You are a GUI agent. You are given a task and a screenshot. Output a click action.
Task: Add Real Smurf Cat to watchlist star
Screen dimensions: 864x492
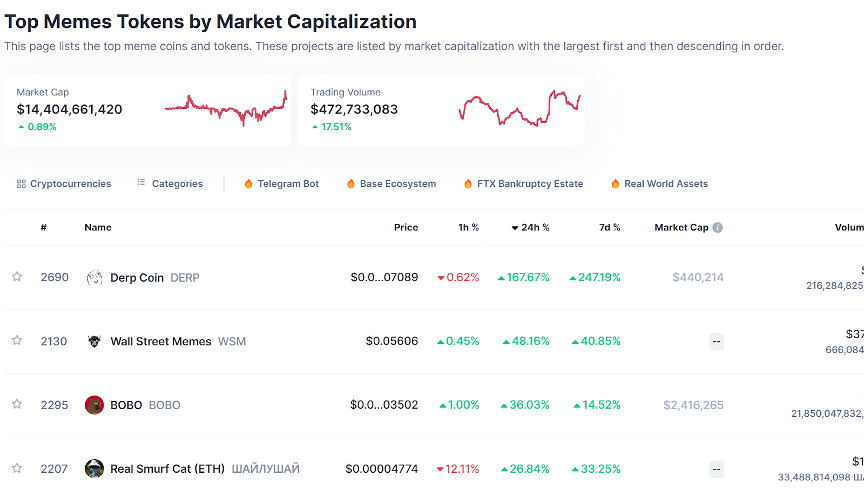(x=17, y=468)
